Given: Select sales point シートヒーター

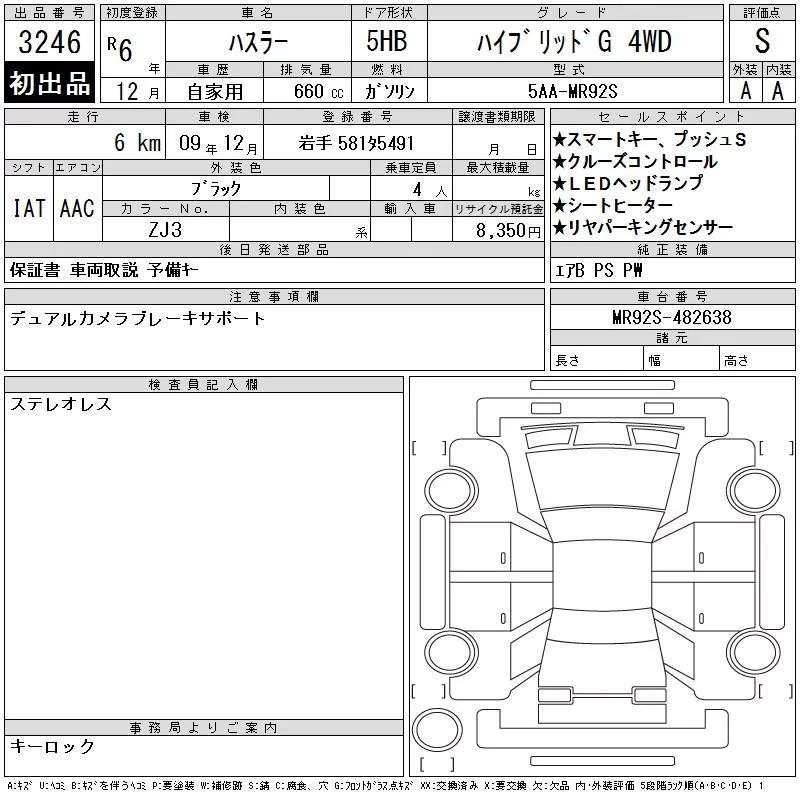Looking at the screenshot, I should (613, 205).
